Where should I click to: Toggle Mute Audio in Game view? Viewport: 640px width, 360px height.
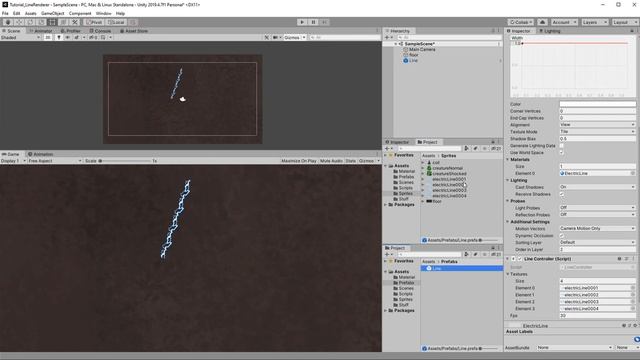331,161
